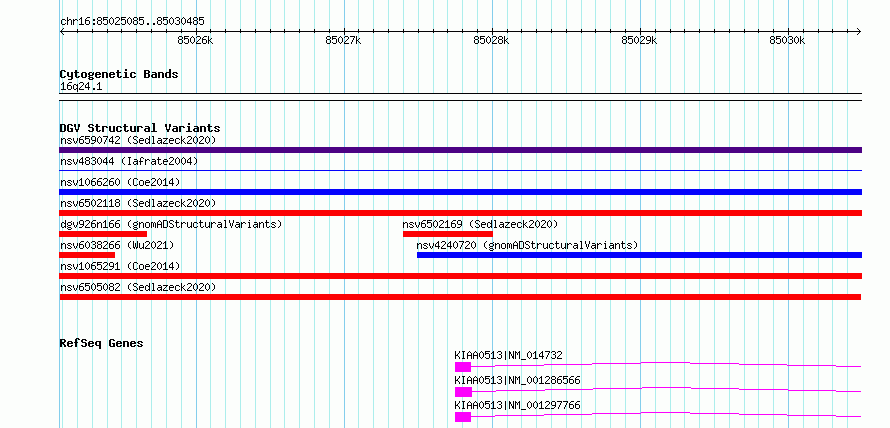Click the 85027k ruler tick label
The image size is (890, 428).
pos(343,40)
